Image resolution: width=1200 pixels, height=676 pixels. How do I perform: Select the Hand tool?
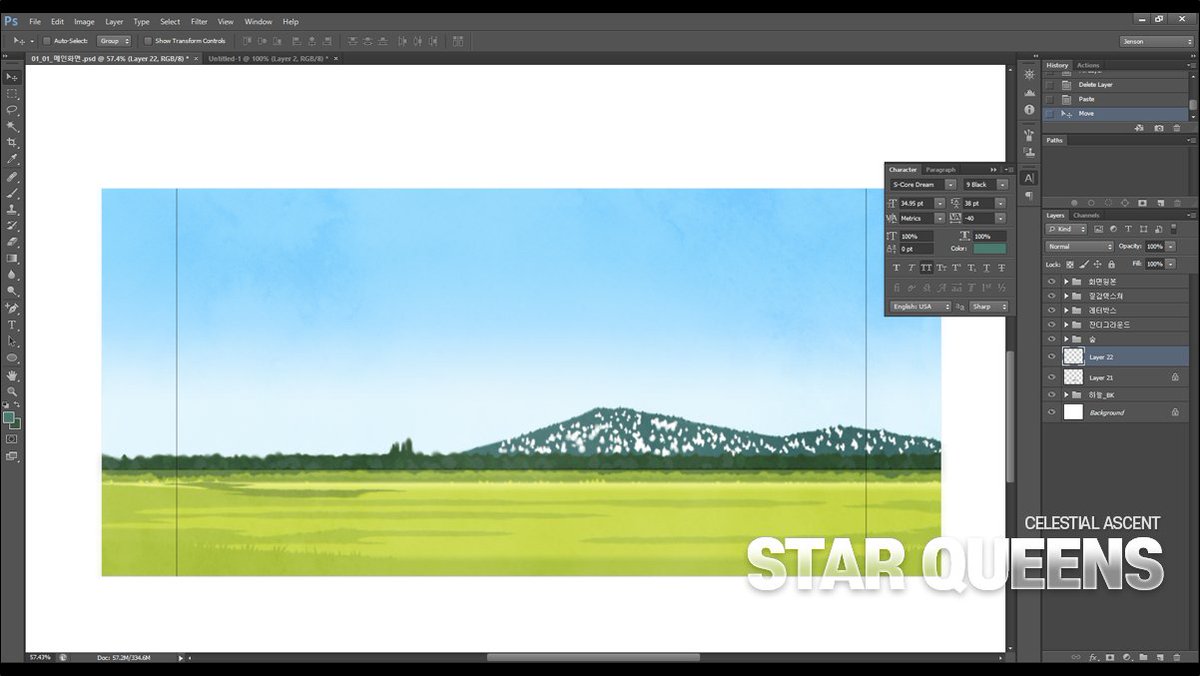point(12,376)
